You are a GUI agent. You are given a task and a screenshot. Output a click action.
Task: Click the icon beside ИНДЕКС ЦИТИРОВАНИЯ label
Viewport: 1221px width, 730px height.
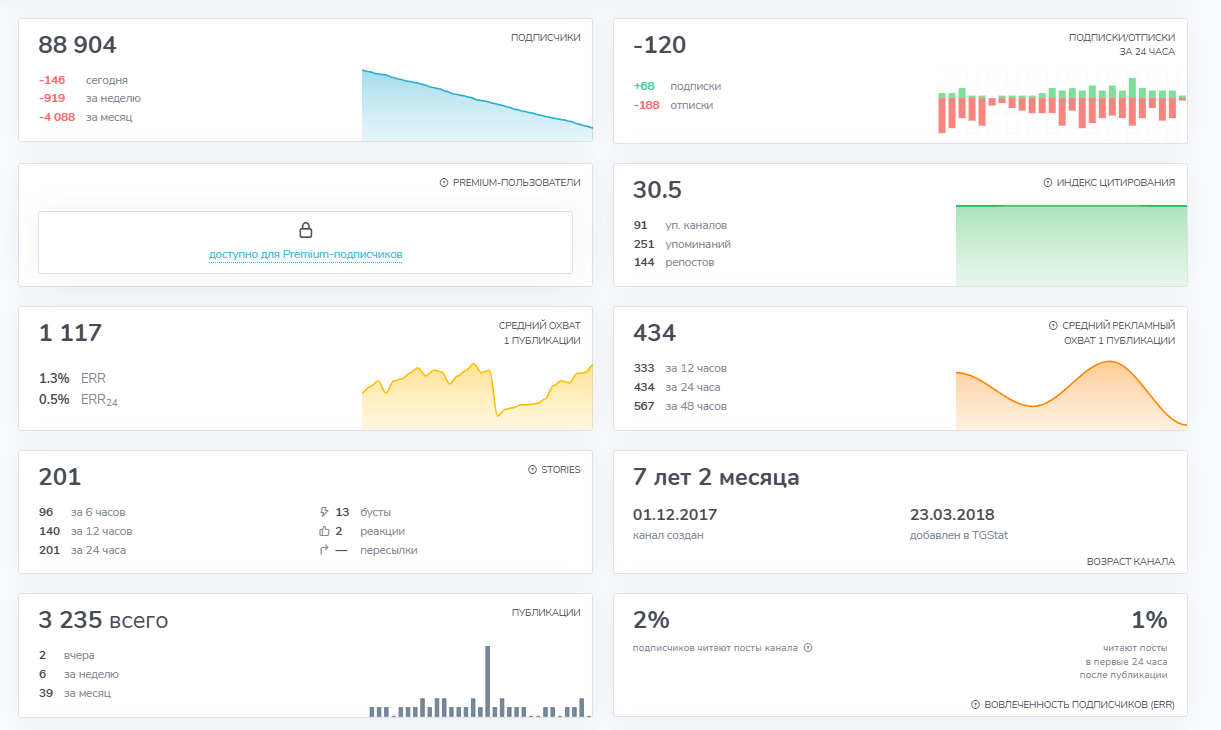coord(1048,183)
